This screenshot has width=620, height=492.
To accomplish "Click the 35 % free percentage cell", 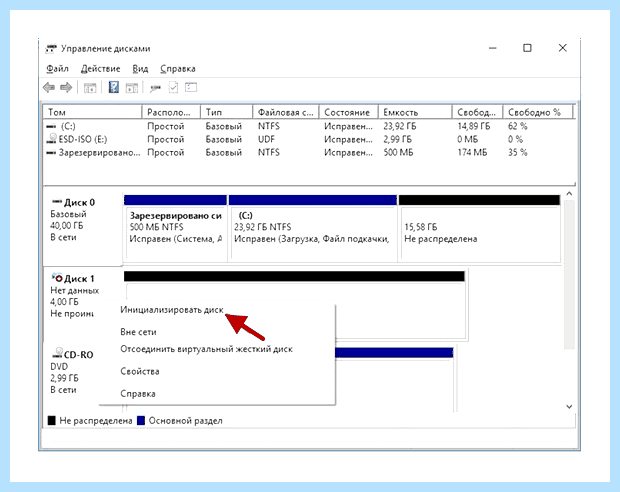I will [x=518, y=152].
